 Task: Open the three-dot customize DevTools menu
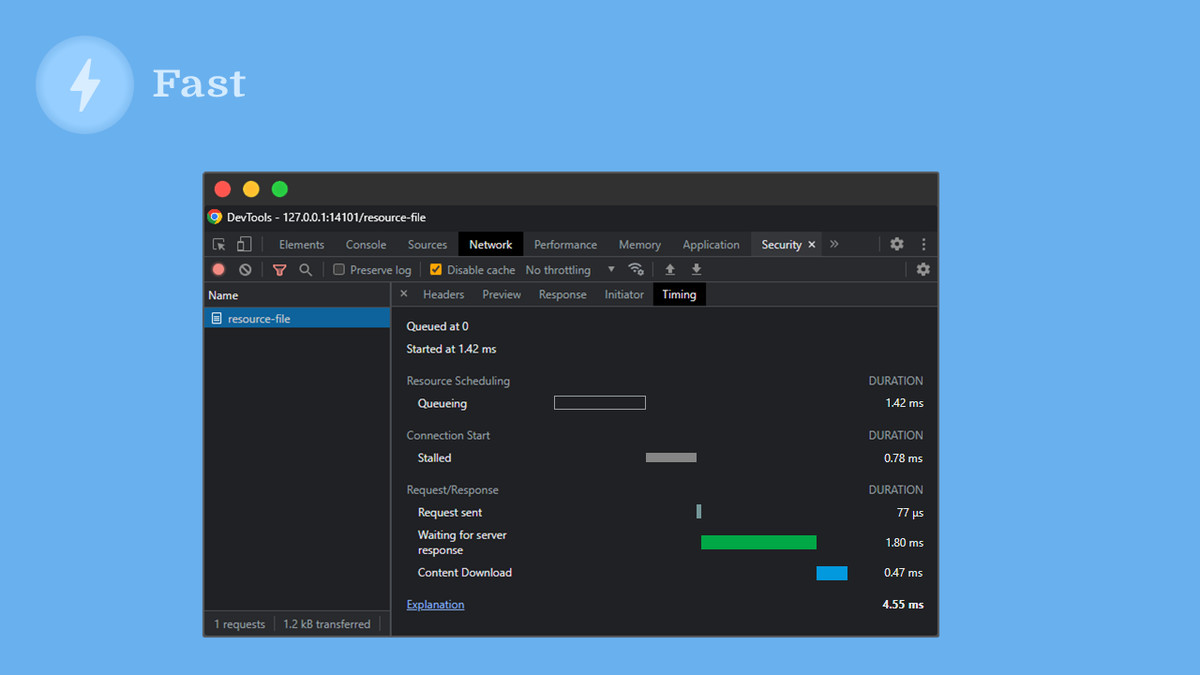click(x=924, y=244)
